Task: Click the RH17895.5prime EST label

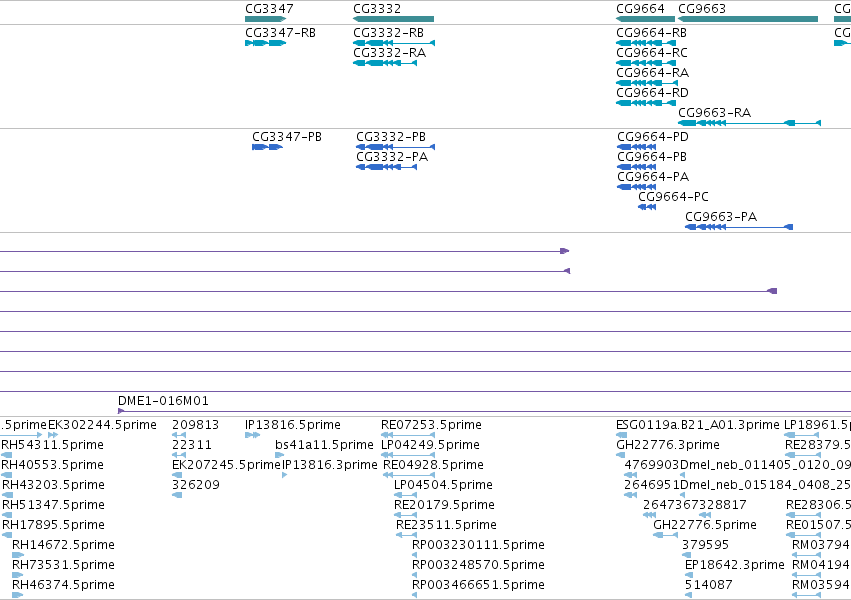Action: tap(53, 525)
